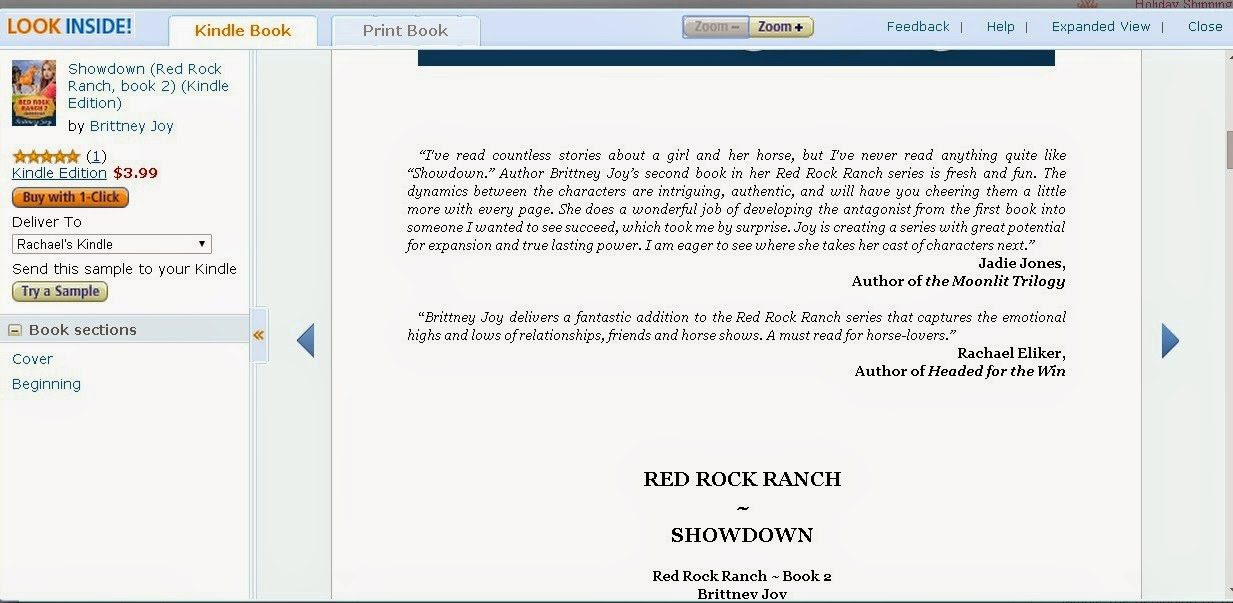Click Buy with 1-Click button
This screenshot has width=1233, height=603.
[x=70, y=198]
